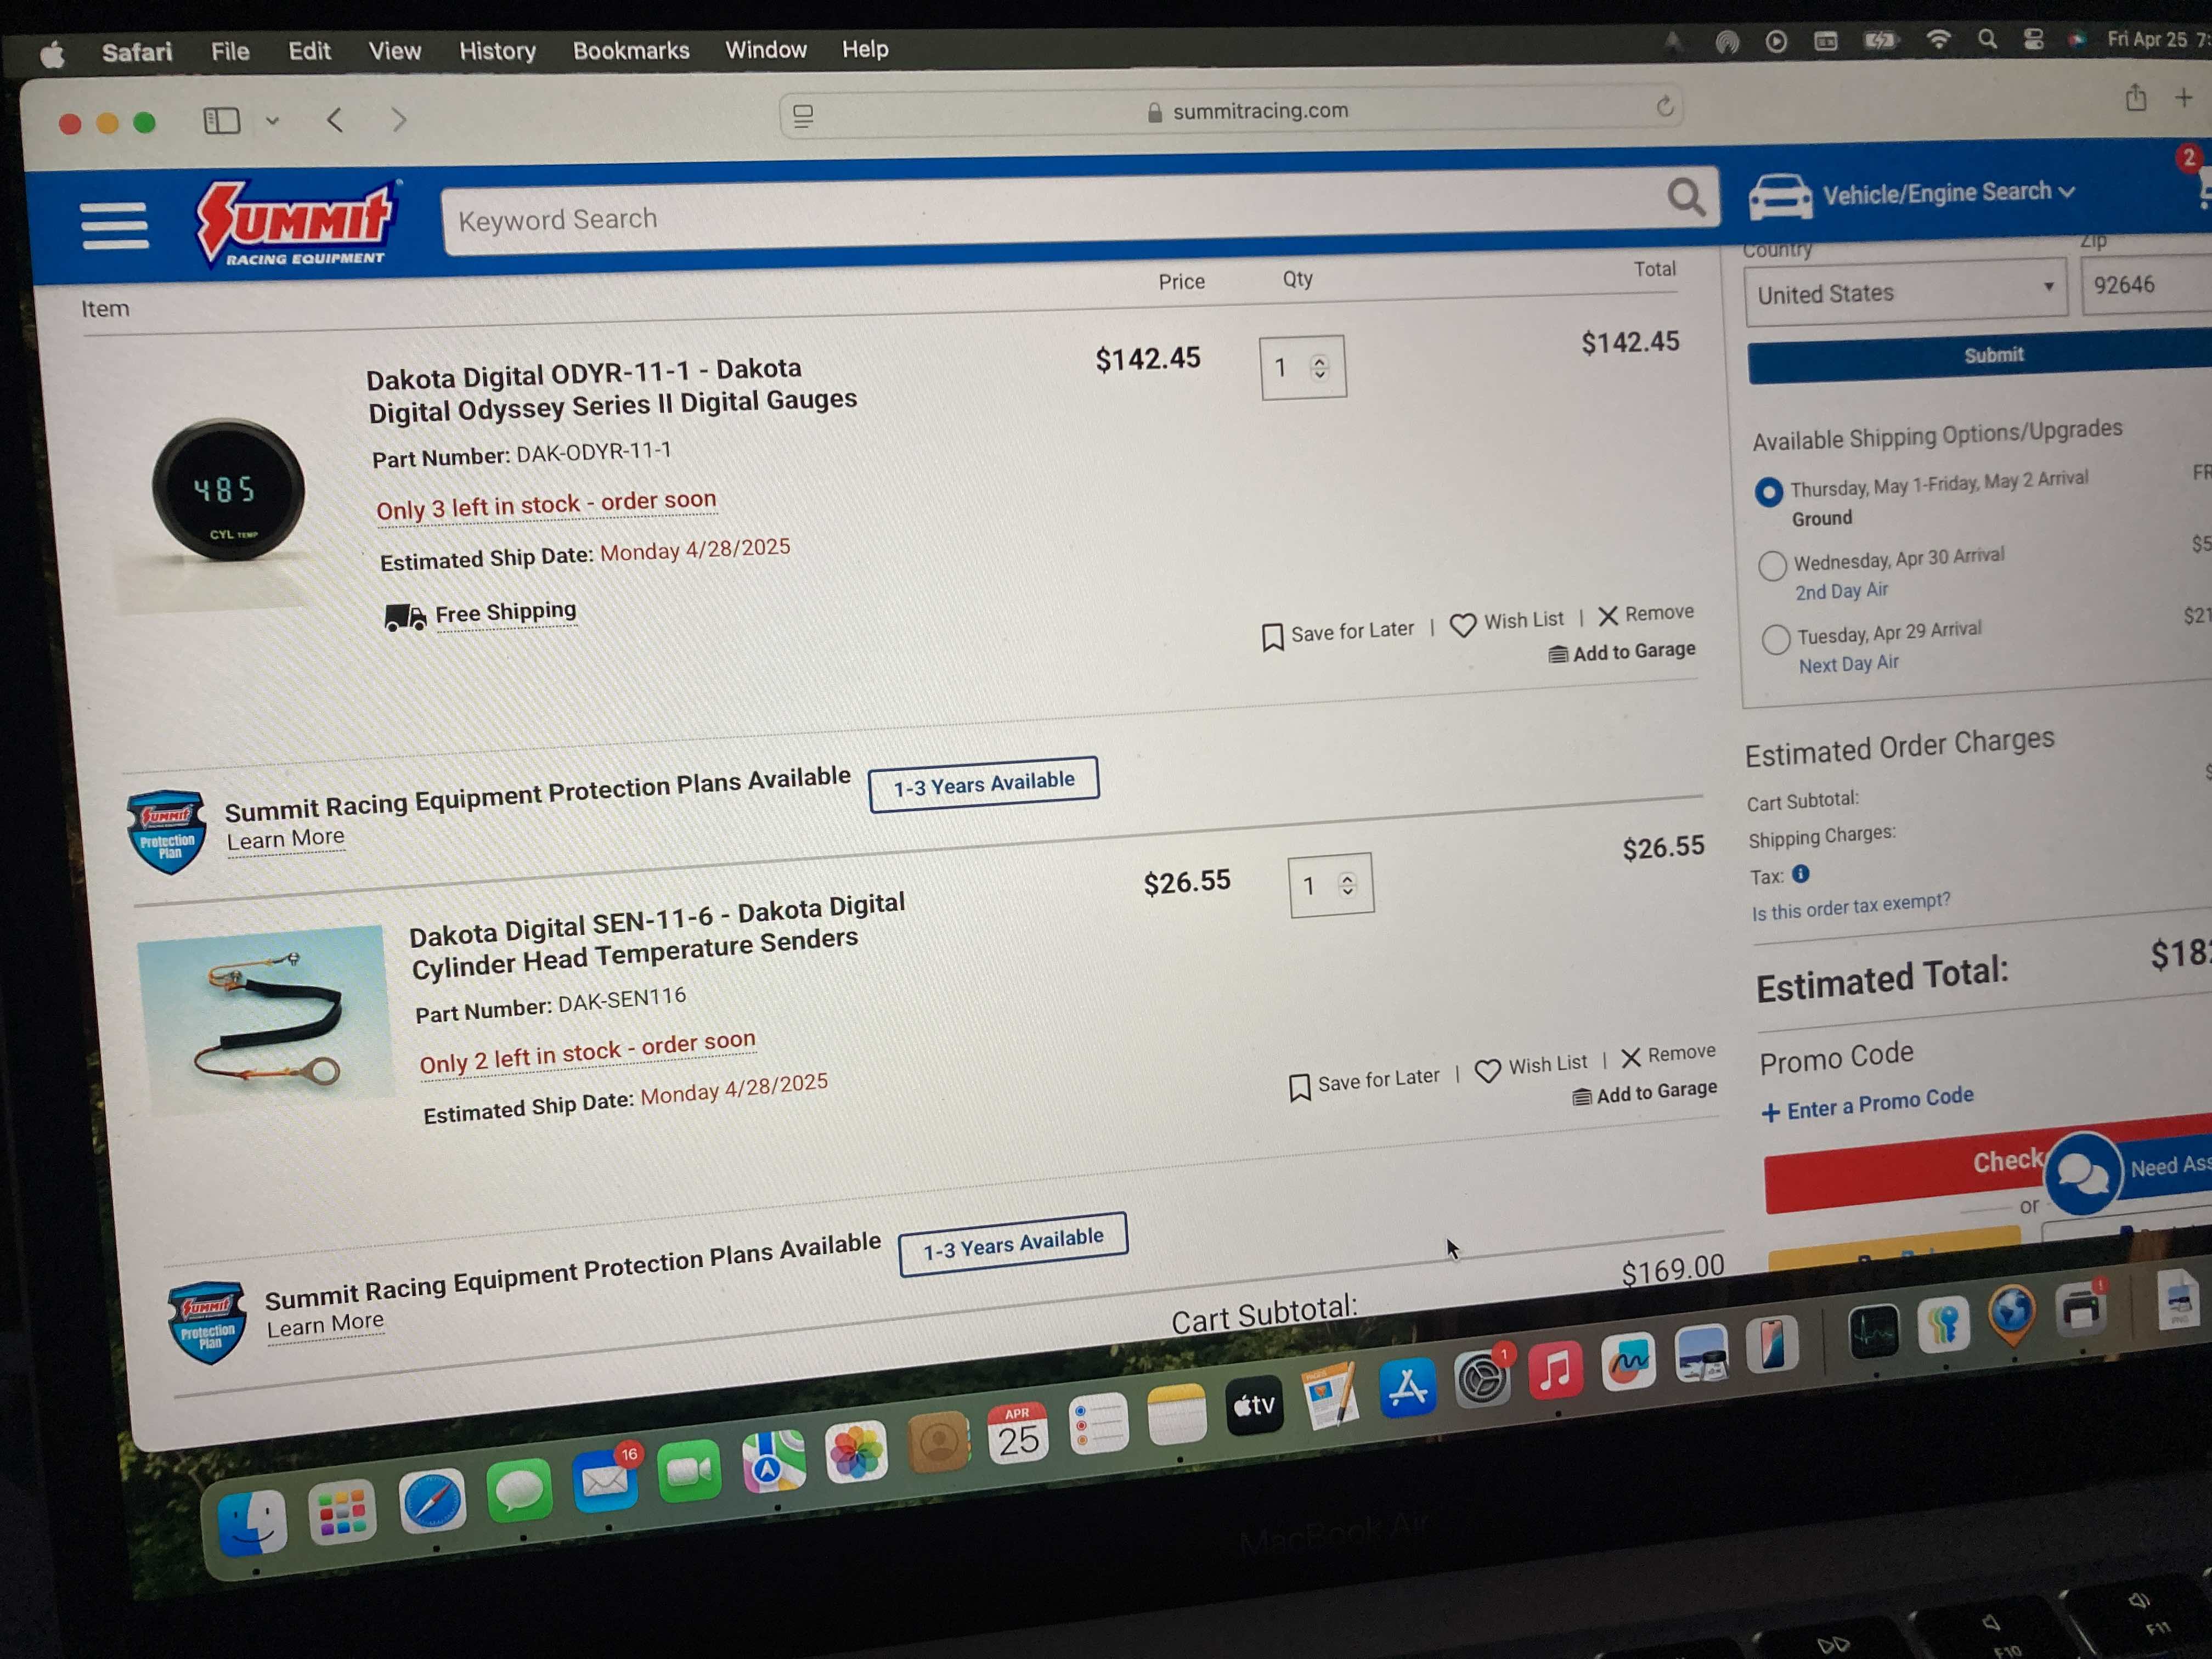Open the History menu
The width and height of the screenshot is (2212, 1659).
click(497, 51)
